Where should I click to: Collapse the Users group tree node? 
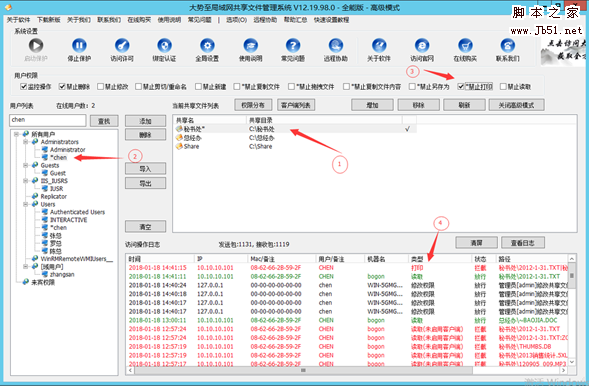[26, 204]
